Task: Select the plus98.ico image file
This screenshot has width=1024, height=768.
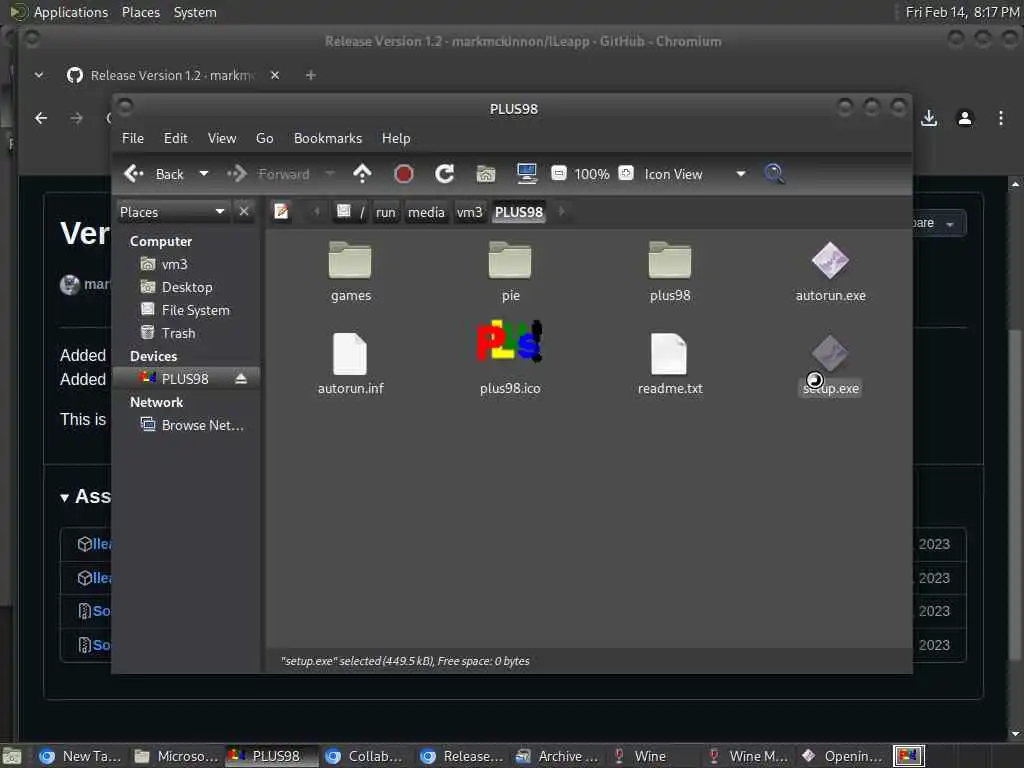Action: pos(510,358)
